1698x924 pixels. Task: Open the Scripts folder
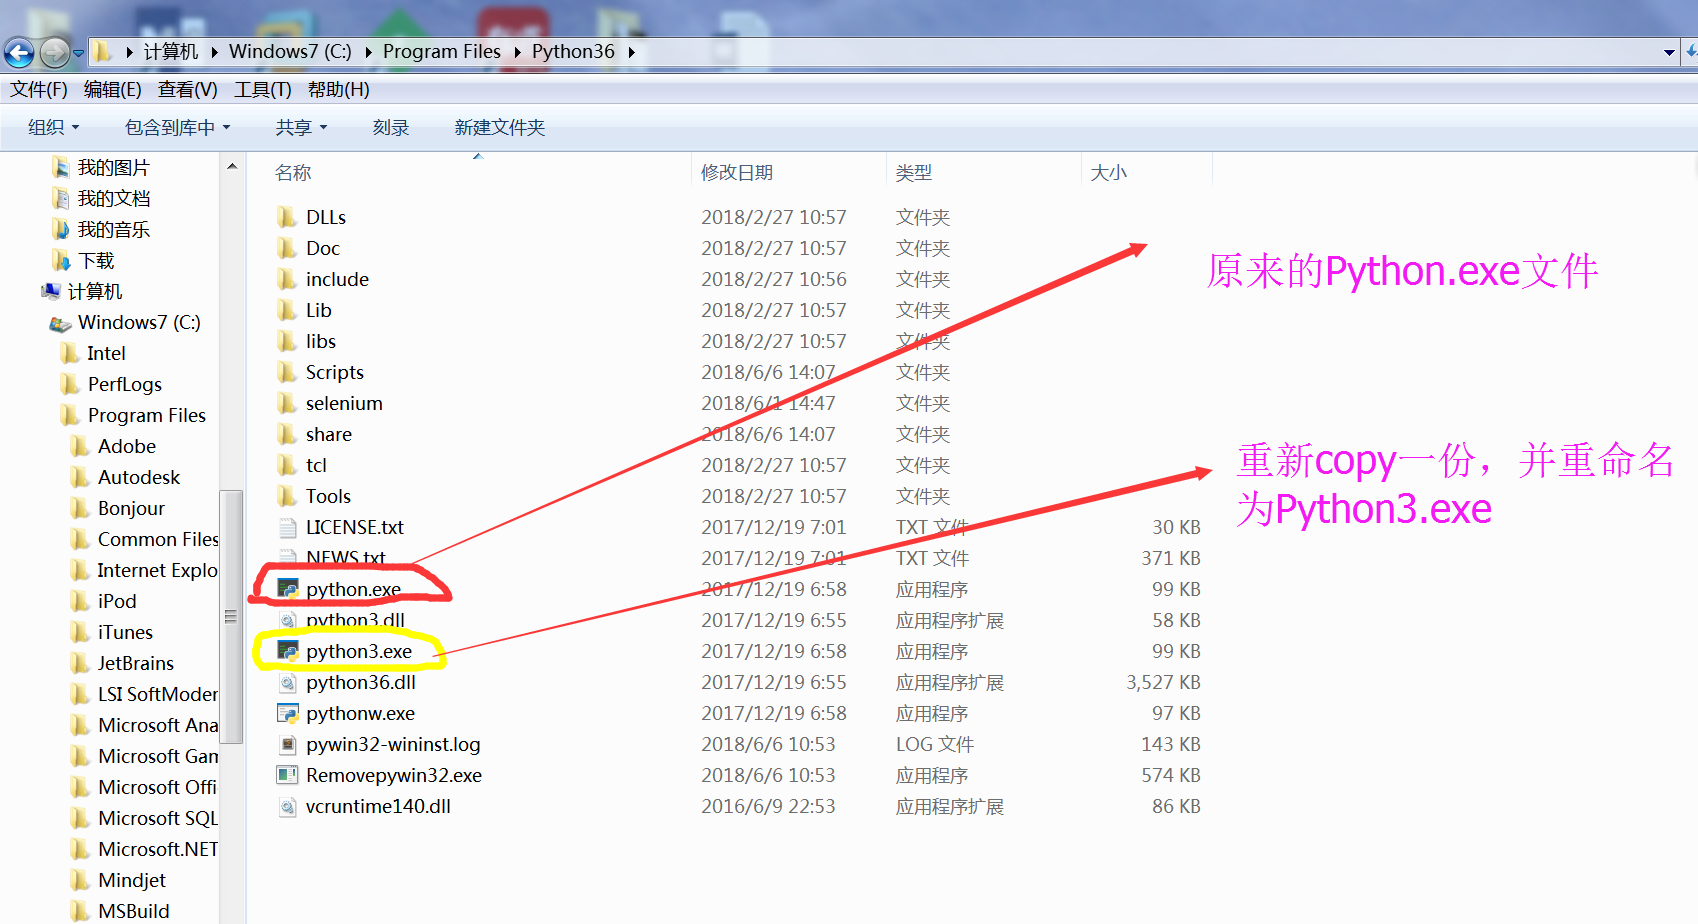coord(333,371)
